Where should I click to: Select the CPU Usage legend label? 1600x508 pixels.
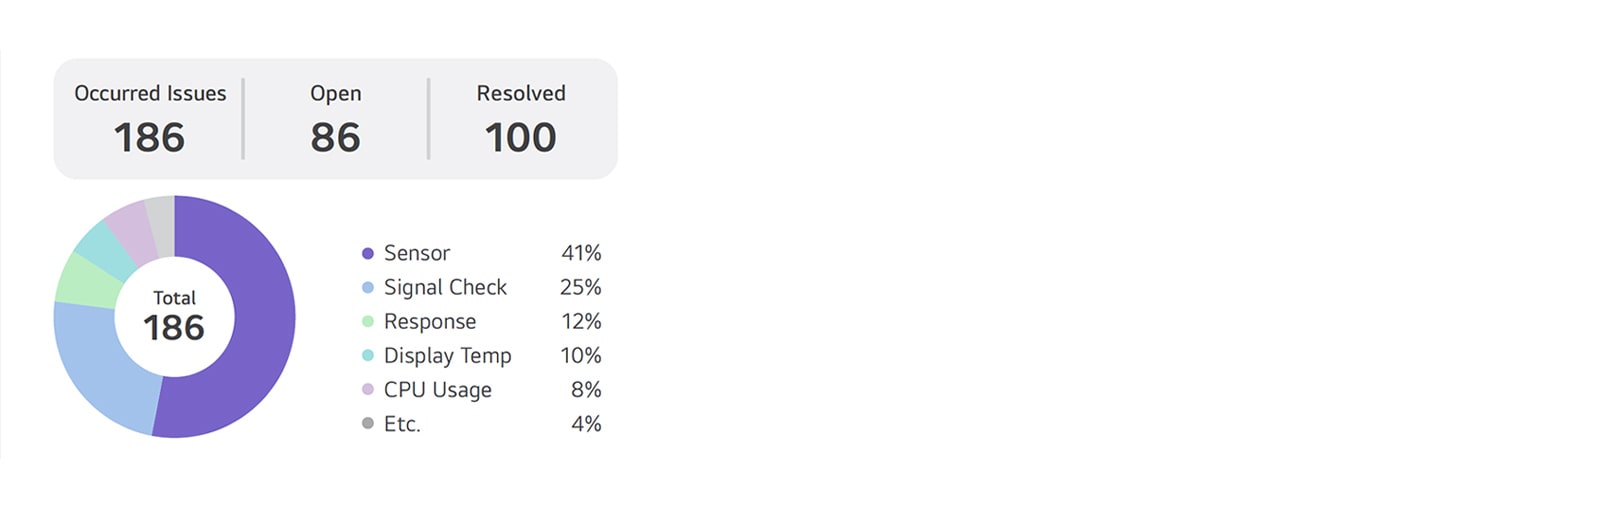[x=437, y=390]
